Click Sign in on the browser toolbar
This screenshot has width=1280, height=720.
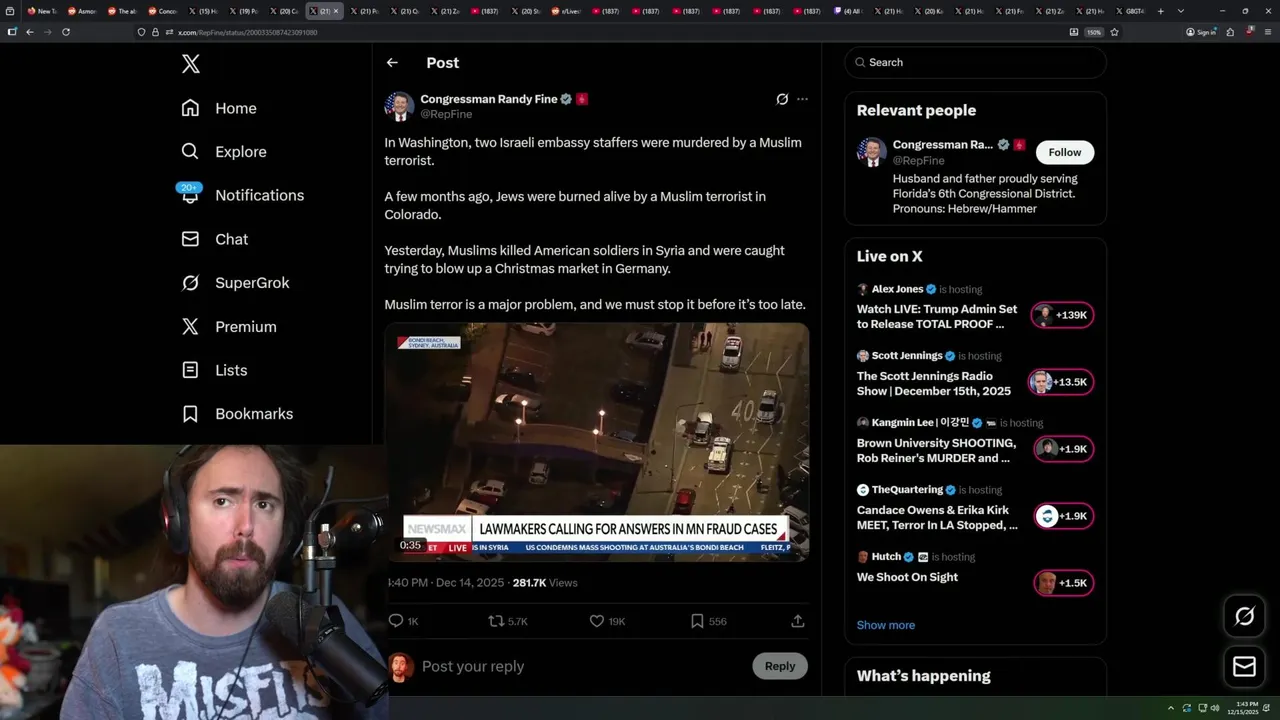coord(1200,32)
